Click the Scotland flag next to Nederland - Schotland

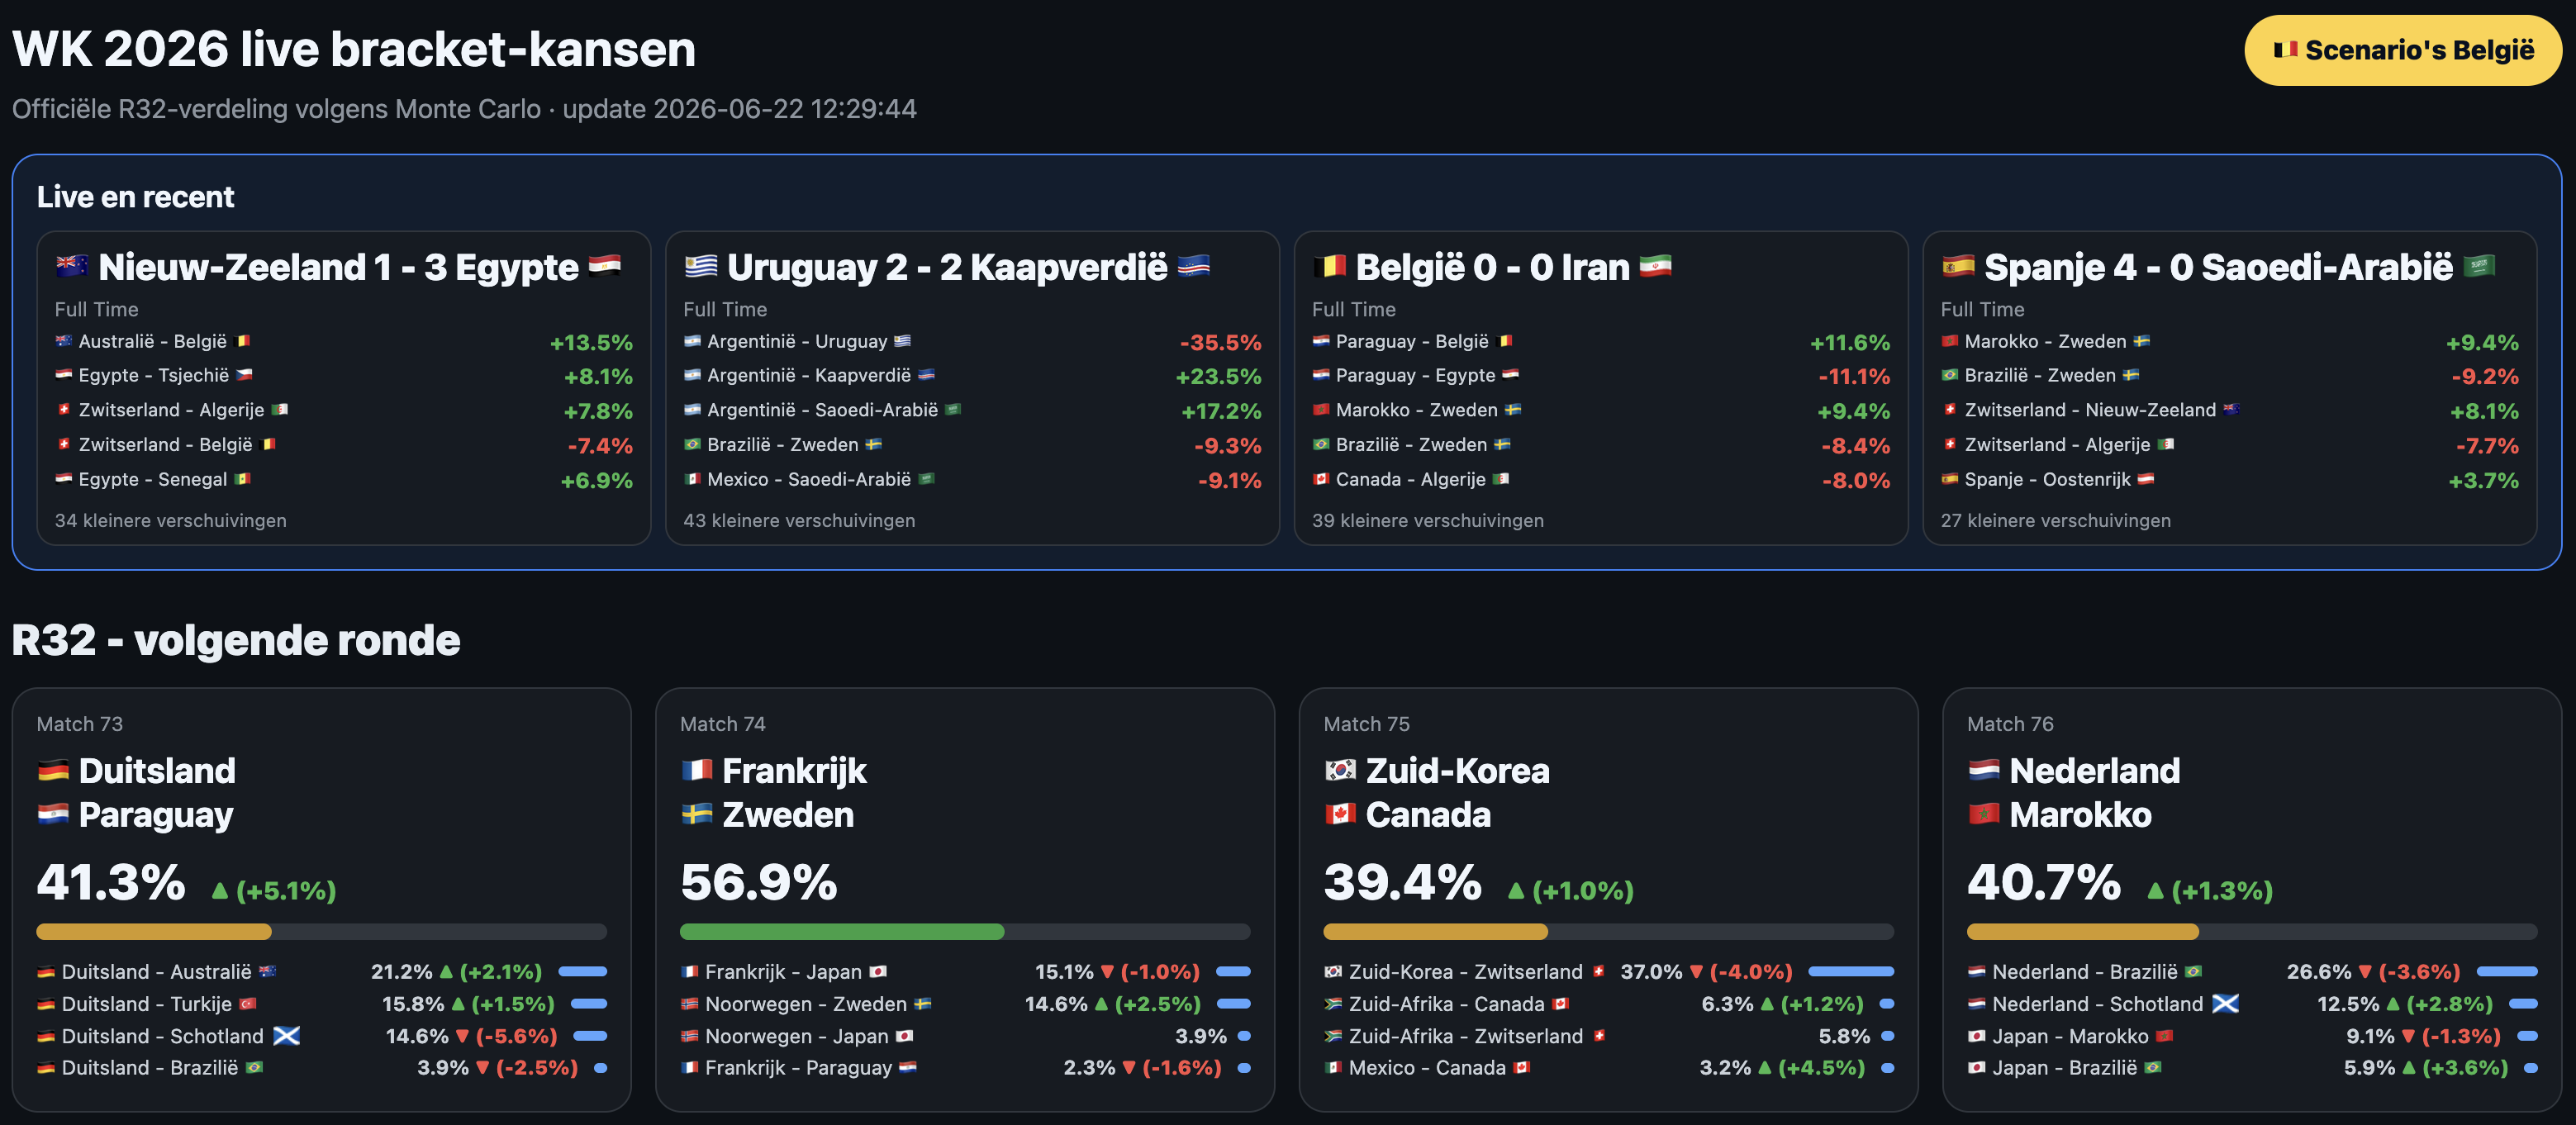2225,1003
